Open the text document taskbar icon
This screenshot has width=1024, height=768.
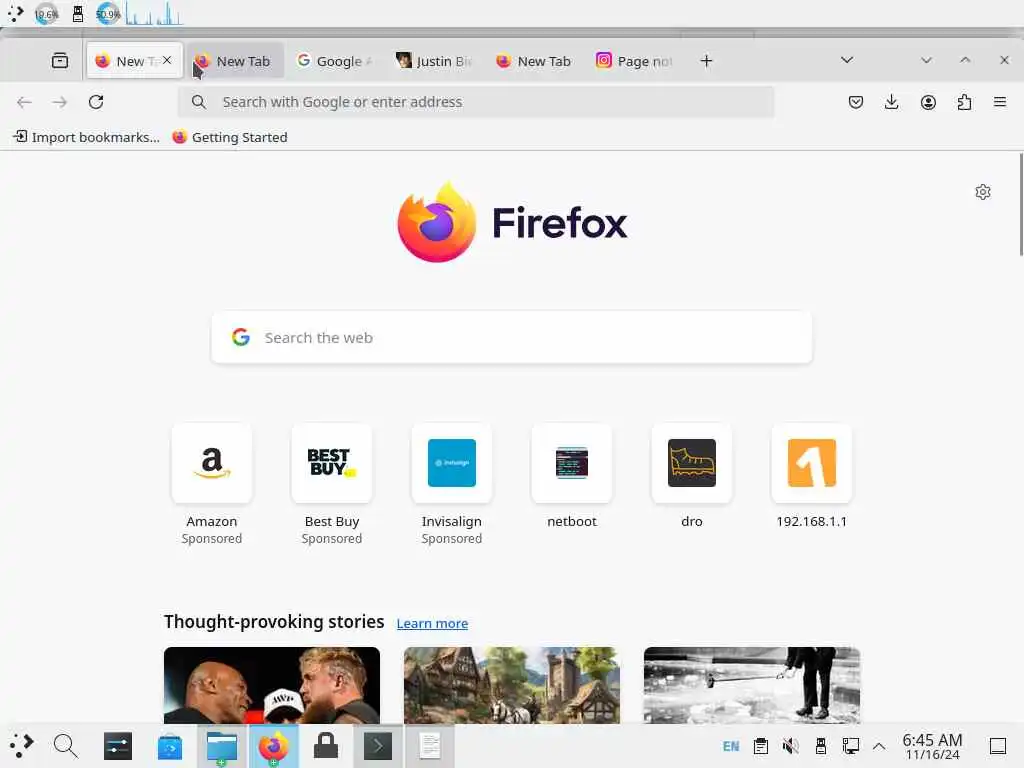[x=430, y=746]
